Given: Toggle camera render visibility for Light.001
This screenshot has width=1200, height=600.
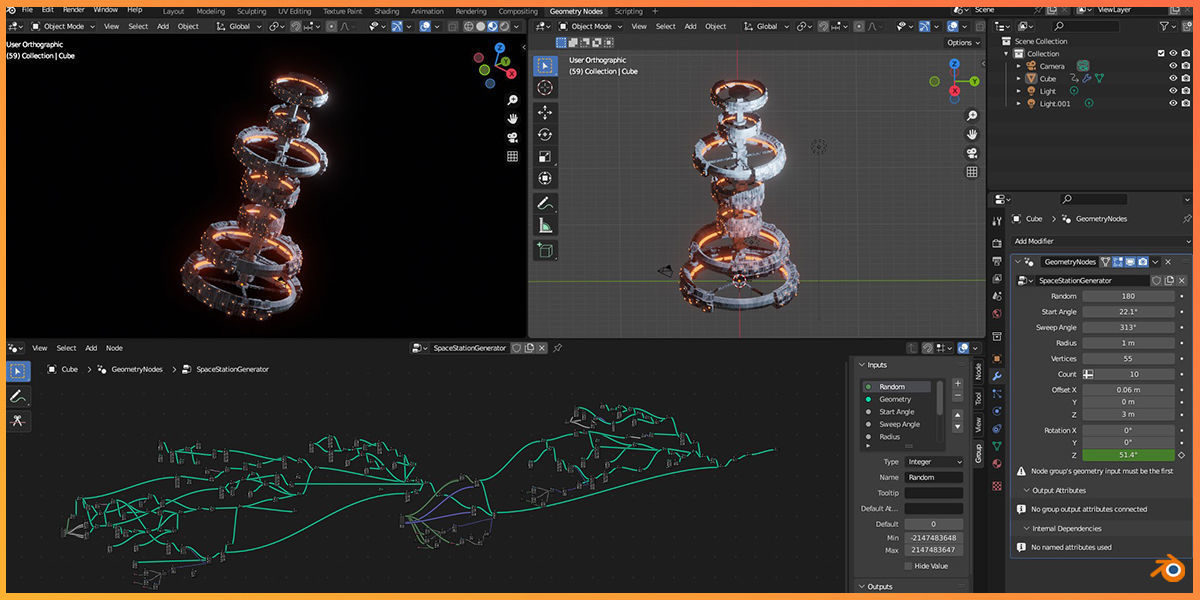Looking at the screenshot, I should pyautogui.click(x=1185, y=102).
